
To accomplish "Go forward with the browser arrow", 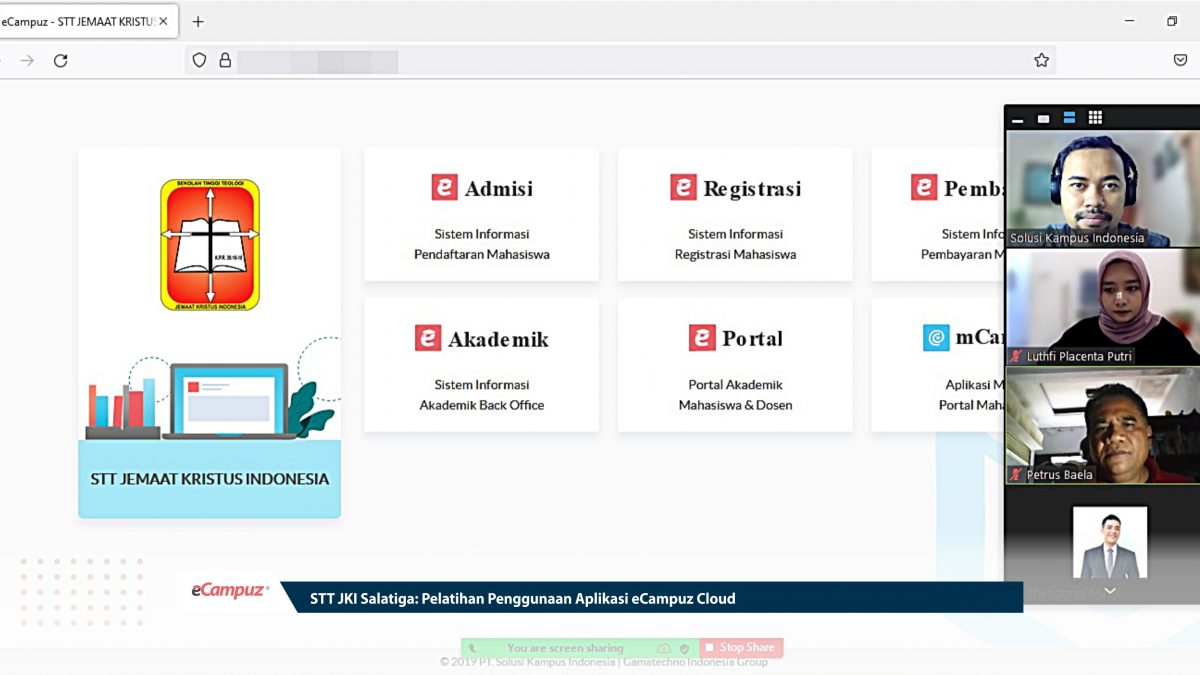I will click(27, 61).
